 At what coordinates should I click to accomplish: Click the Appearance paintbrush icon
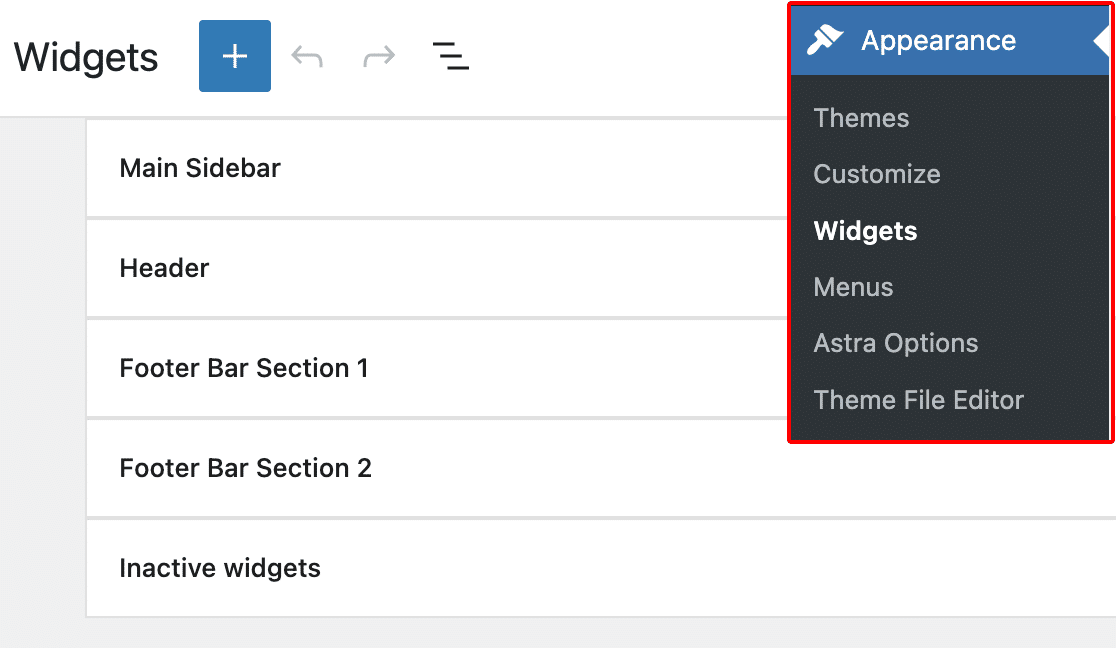(x=825, y=40)
